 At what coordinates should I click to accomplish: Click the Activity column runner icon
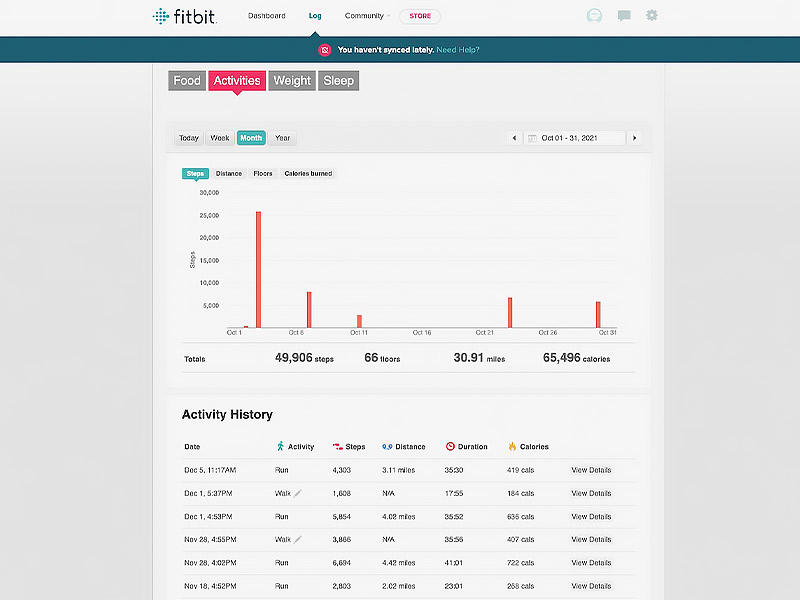click(x=280, y=446)
